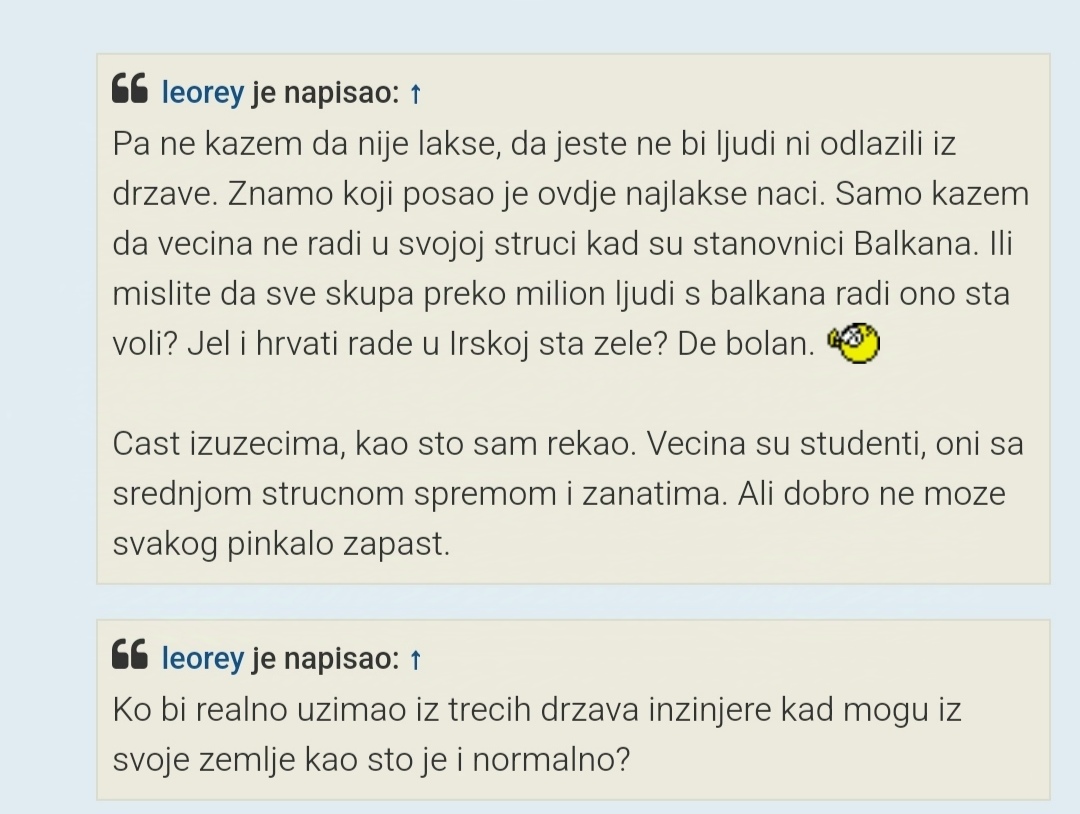Jump to original post via second up arrow
The width and height of the screenshot is (1080, 814).
click(x=415, y=659)
